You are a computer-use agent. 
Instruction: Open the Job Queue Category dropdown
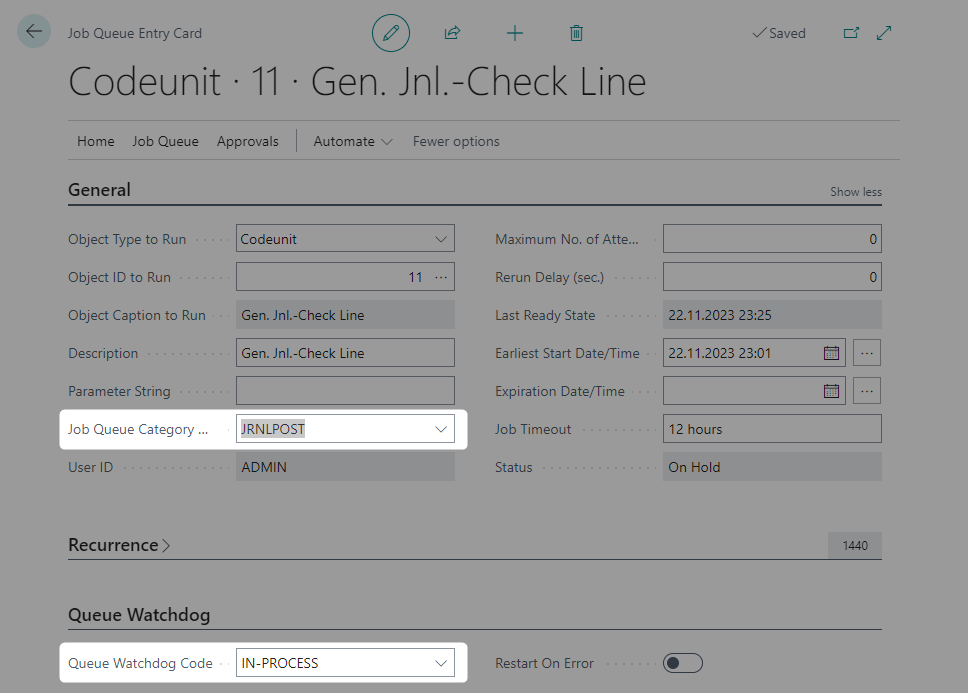coord(441,428)
